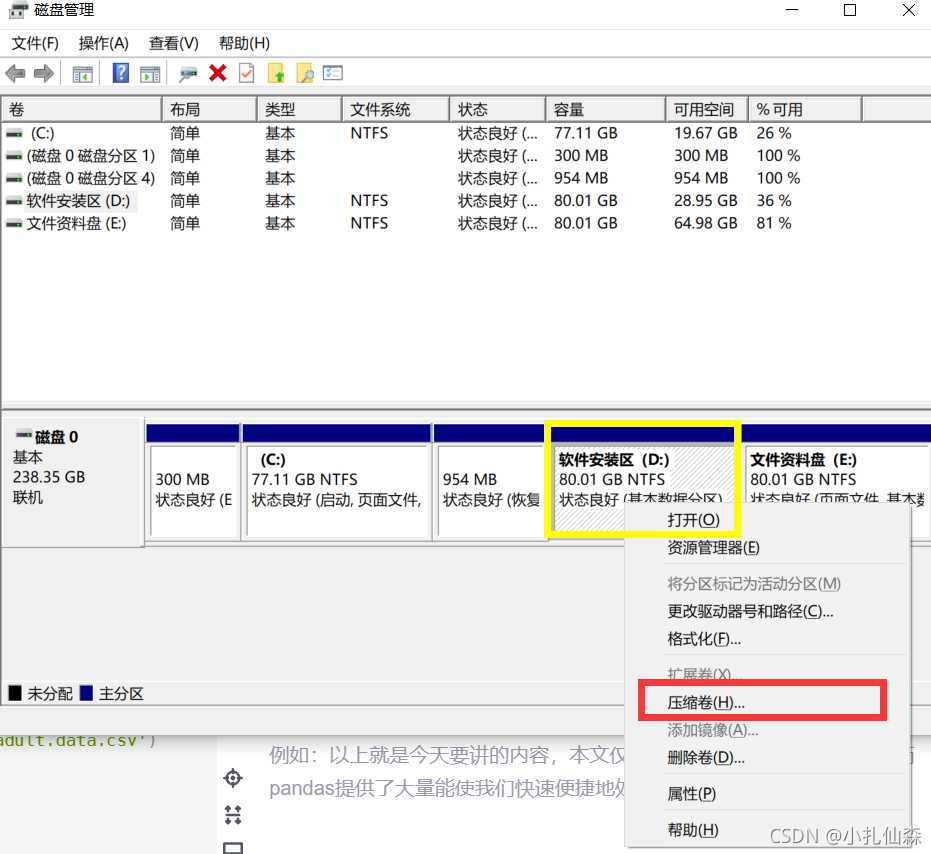The height and width of the screenshot is (854, 931).
Task: Sort by the 卷 column header
Action: (82, 110)
